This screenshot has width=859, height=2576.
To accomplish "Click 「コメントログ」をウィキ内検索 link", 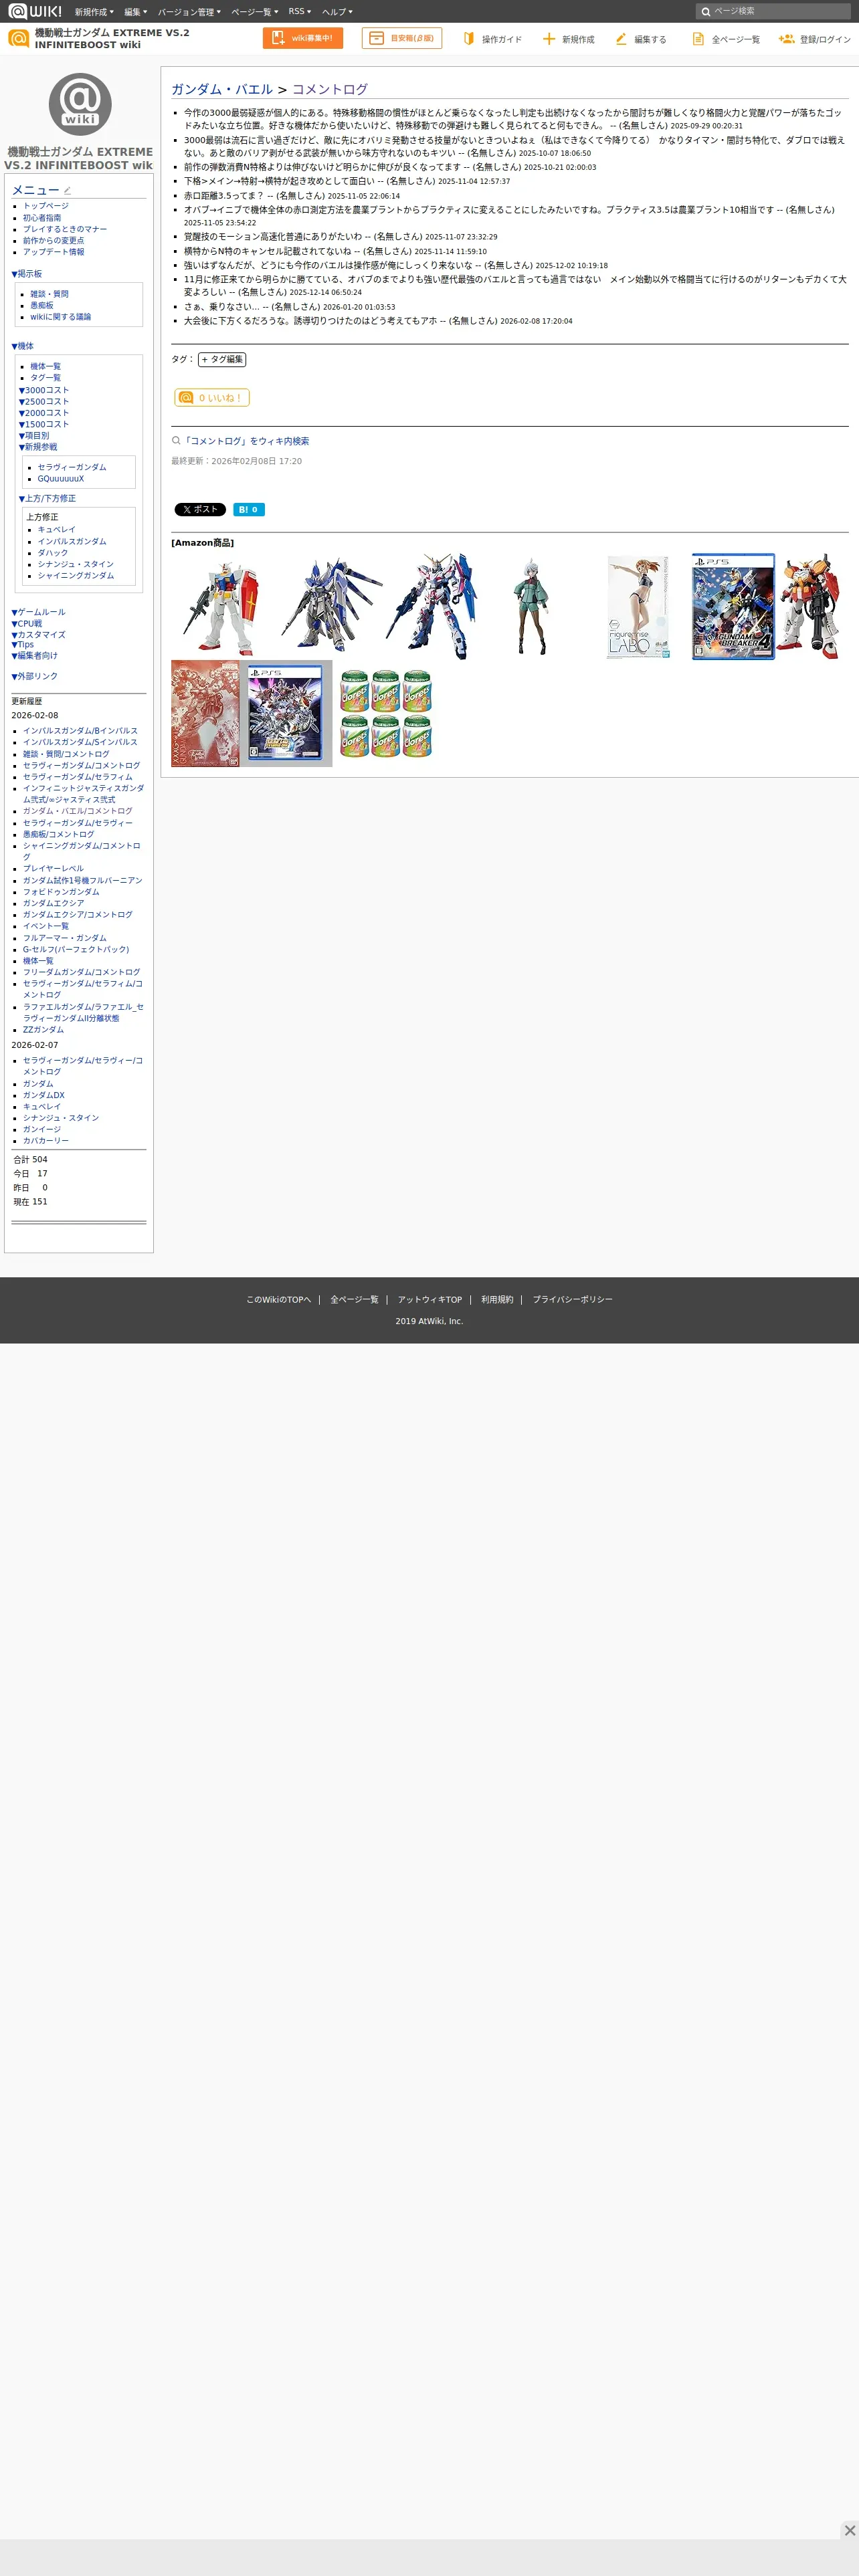I will (x=246, y=441).
